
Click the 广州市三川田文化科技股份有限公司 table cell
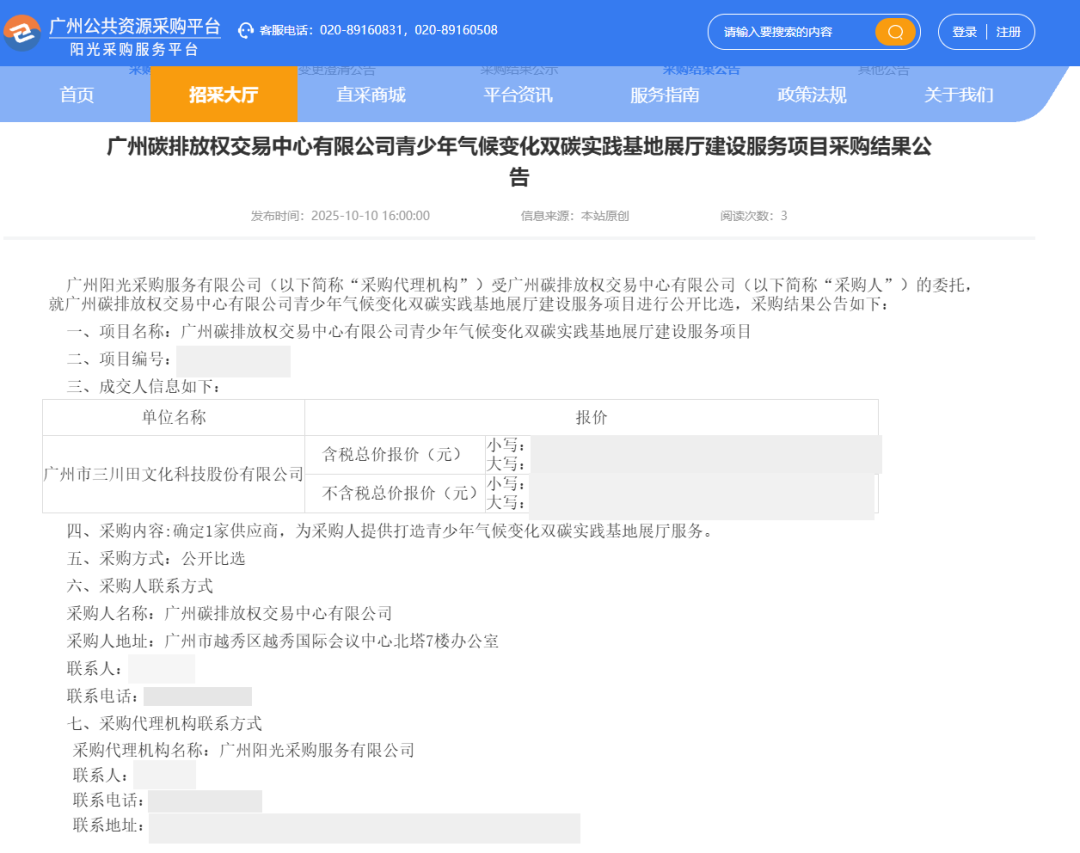[x=173, y=474]
